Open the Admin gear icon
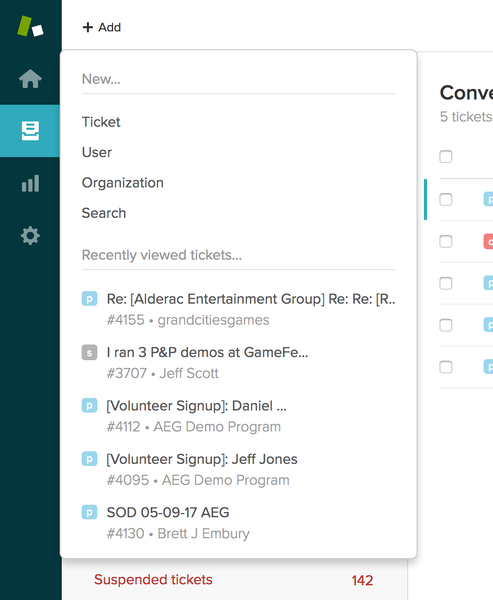493x600 pixels. [30, 235]
